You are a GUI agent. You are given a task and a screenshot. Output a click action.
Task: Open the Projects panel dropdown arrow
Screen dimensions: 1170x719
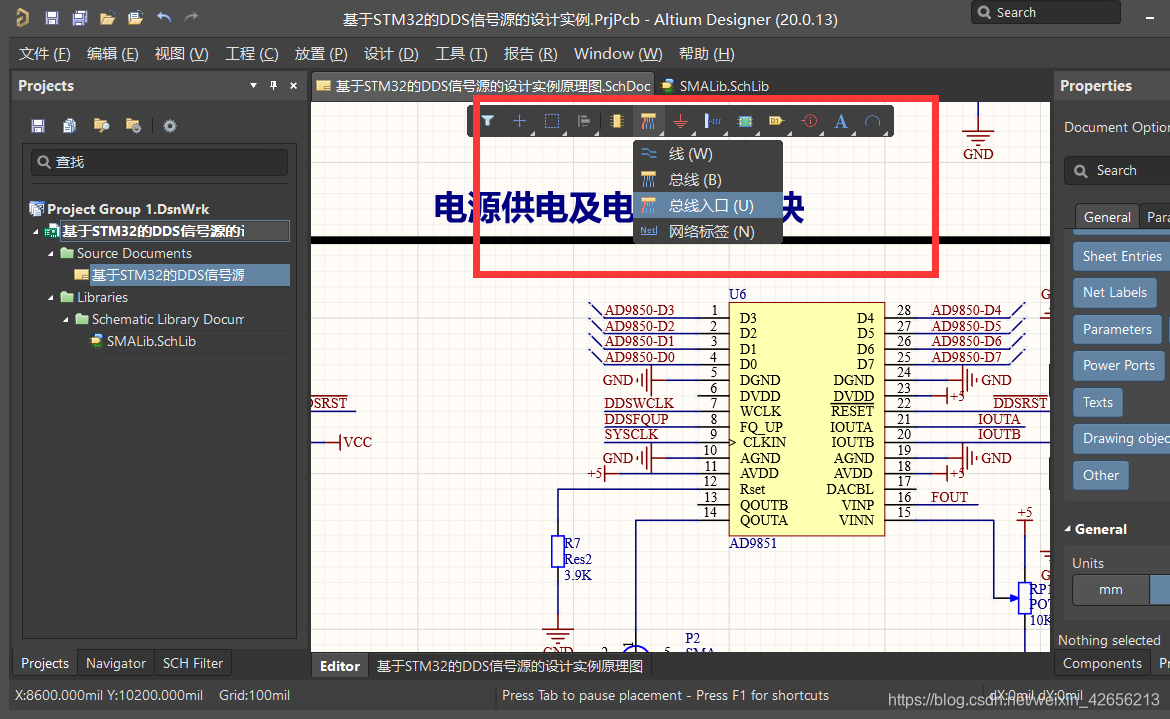[254, 86]
